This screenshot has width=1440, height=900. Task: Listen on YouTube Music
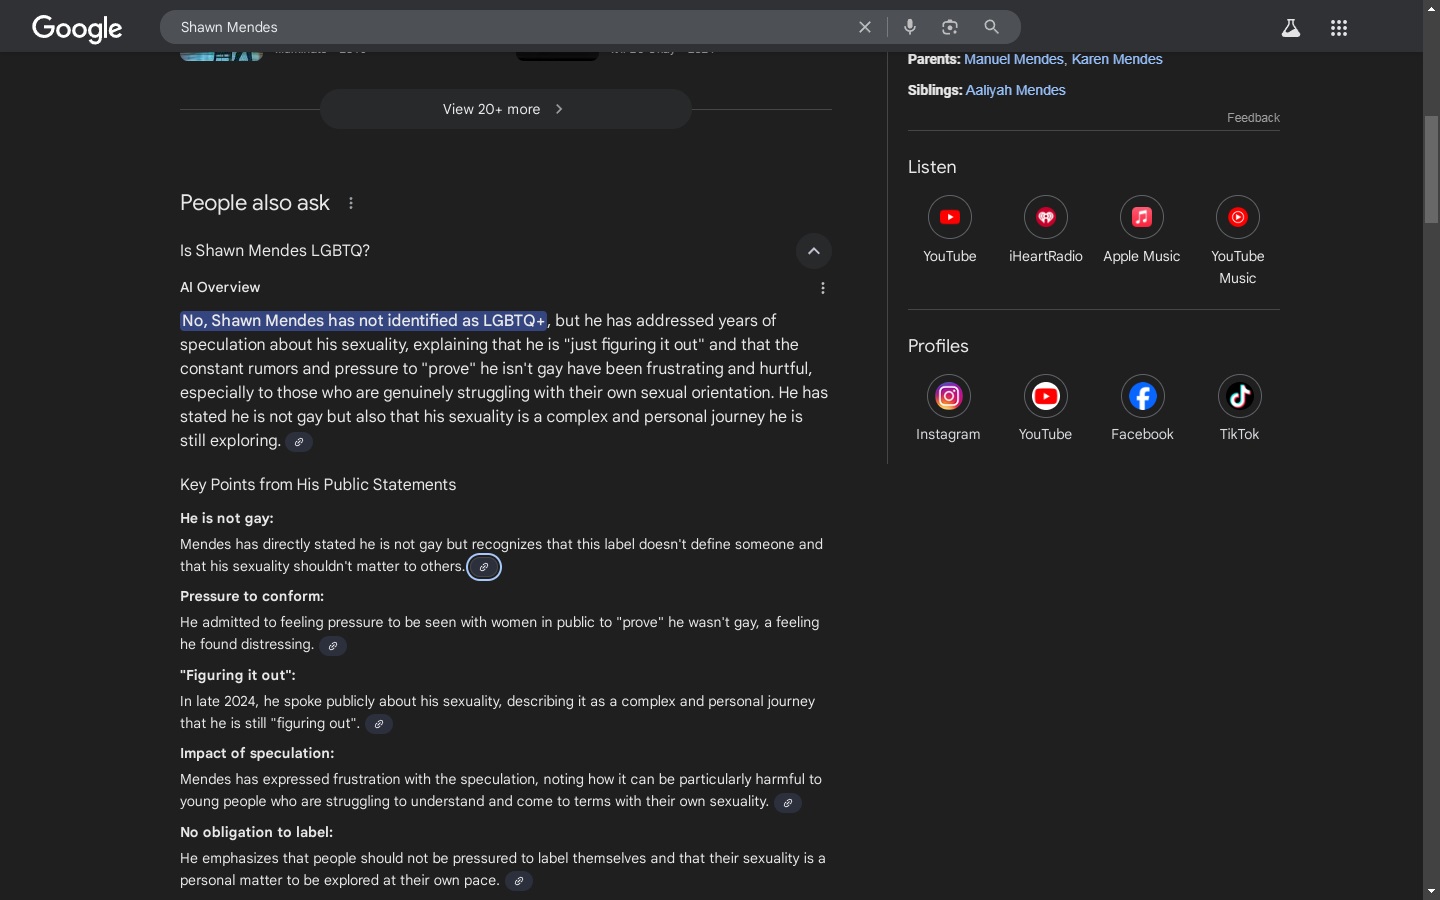[x=1238, y=217]
